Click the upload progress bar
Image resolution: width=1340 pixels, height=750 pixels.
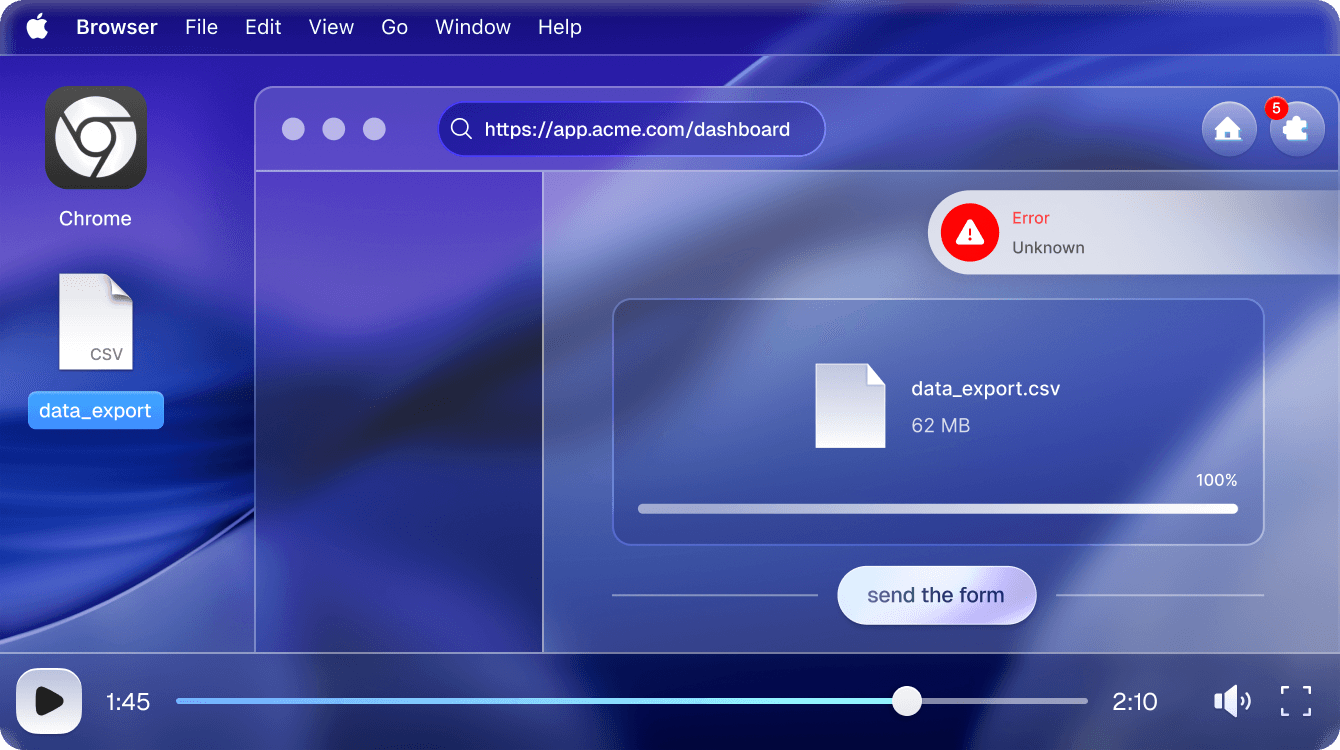(x=938, y=509)
